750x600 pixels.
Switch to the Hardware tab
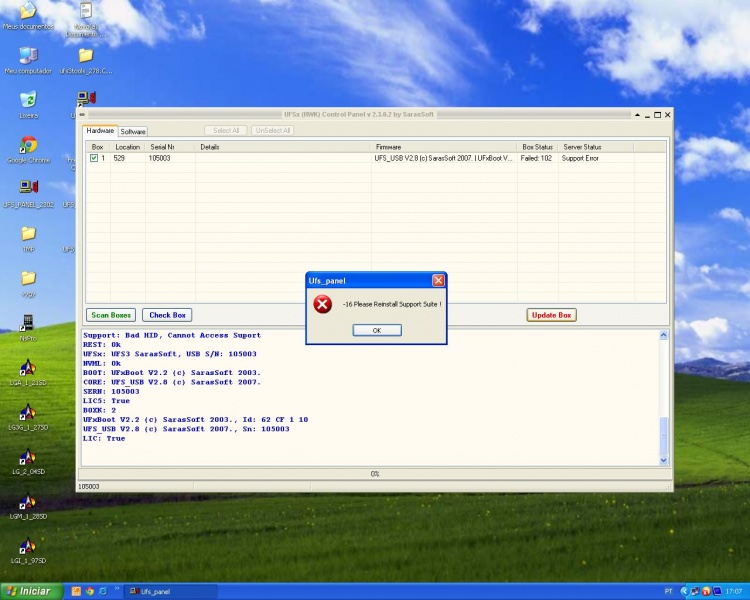pos(100,130)
